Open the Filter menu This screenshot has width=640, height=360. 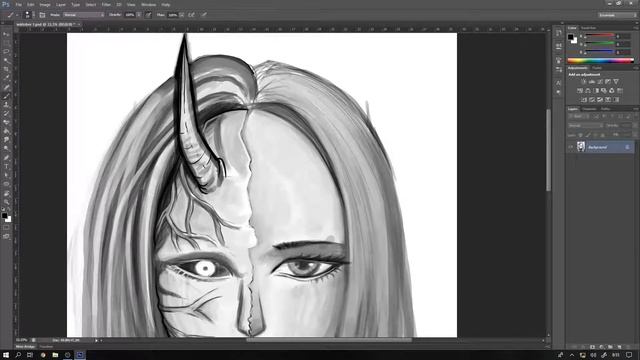(106, 4)
